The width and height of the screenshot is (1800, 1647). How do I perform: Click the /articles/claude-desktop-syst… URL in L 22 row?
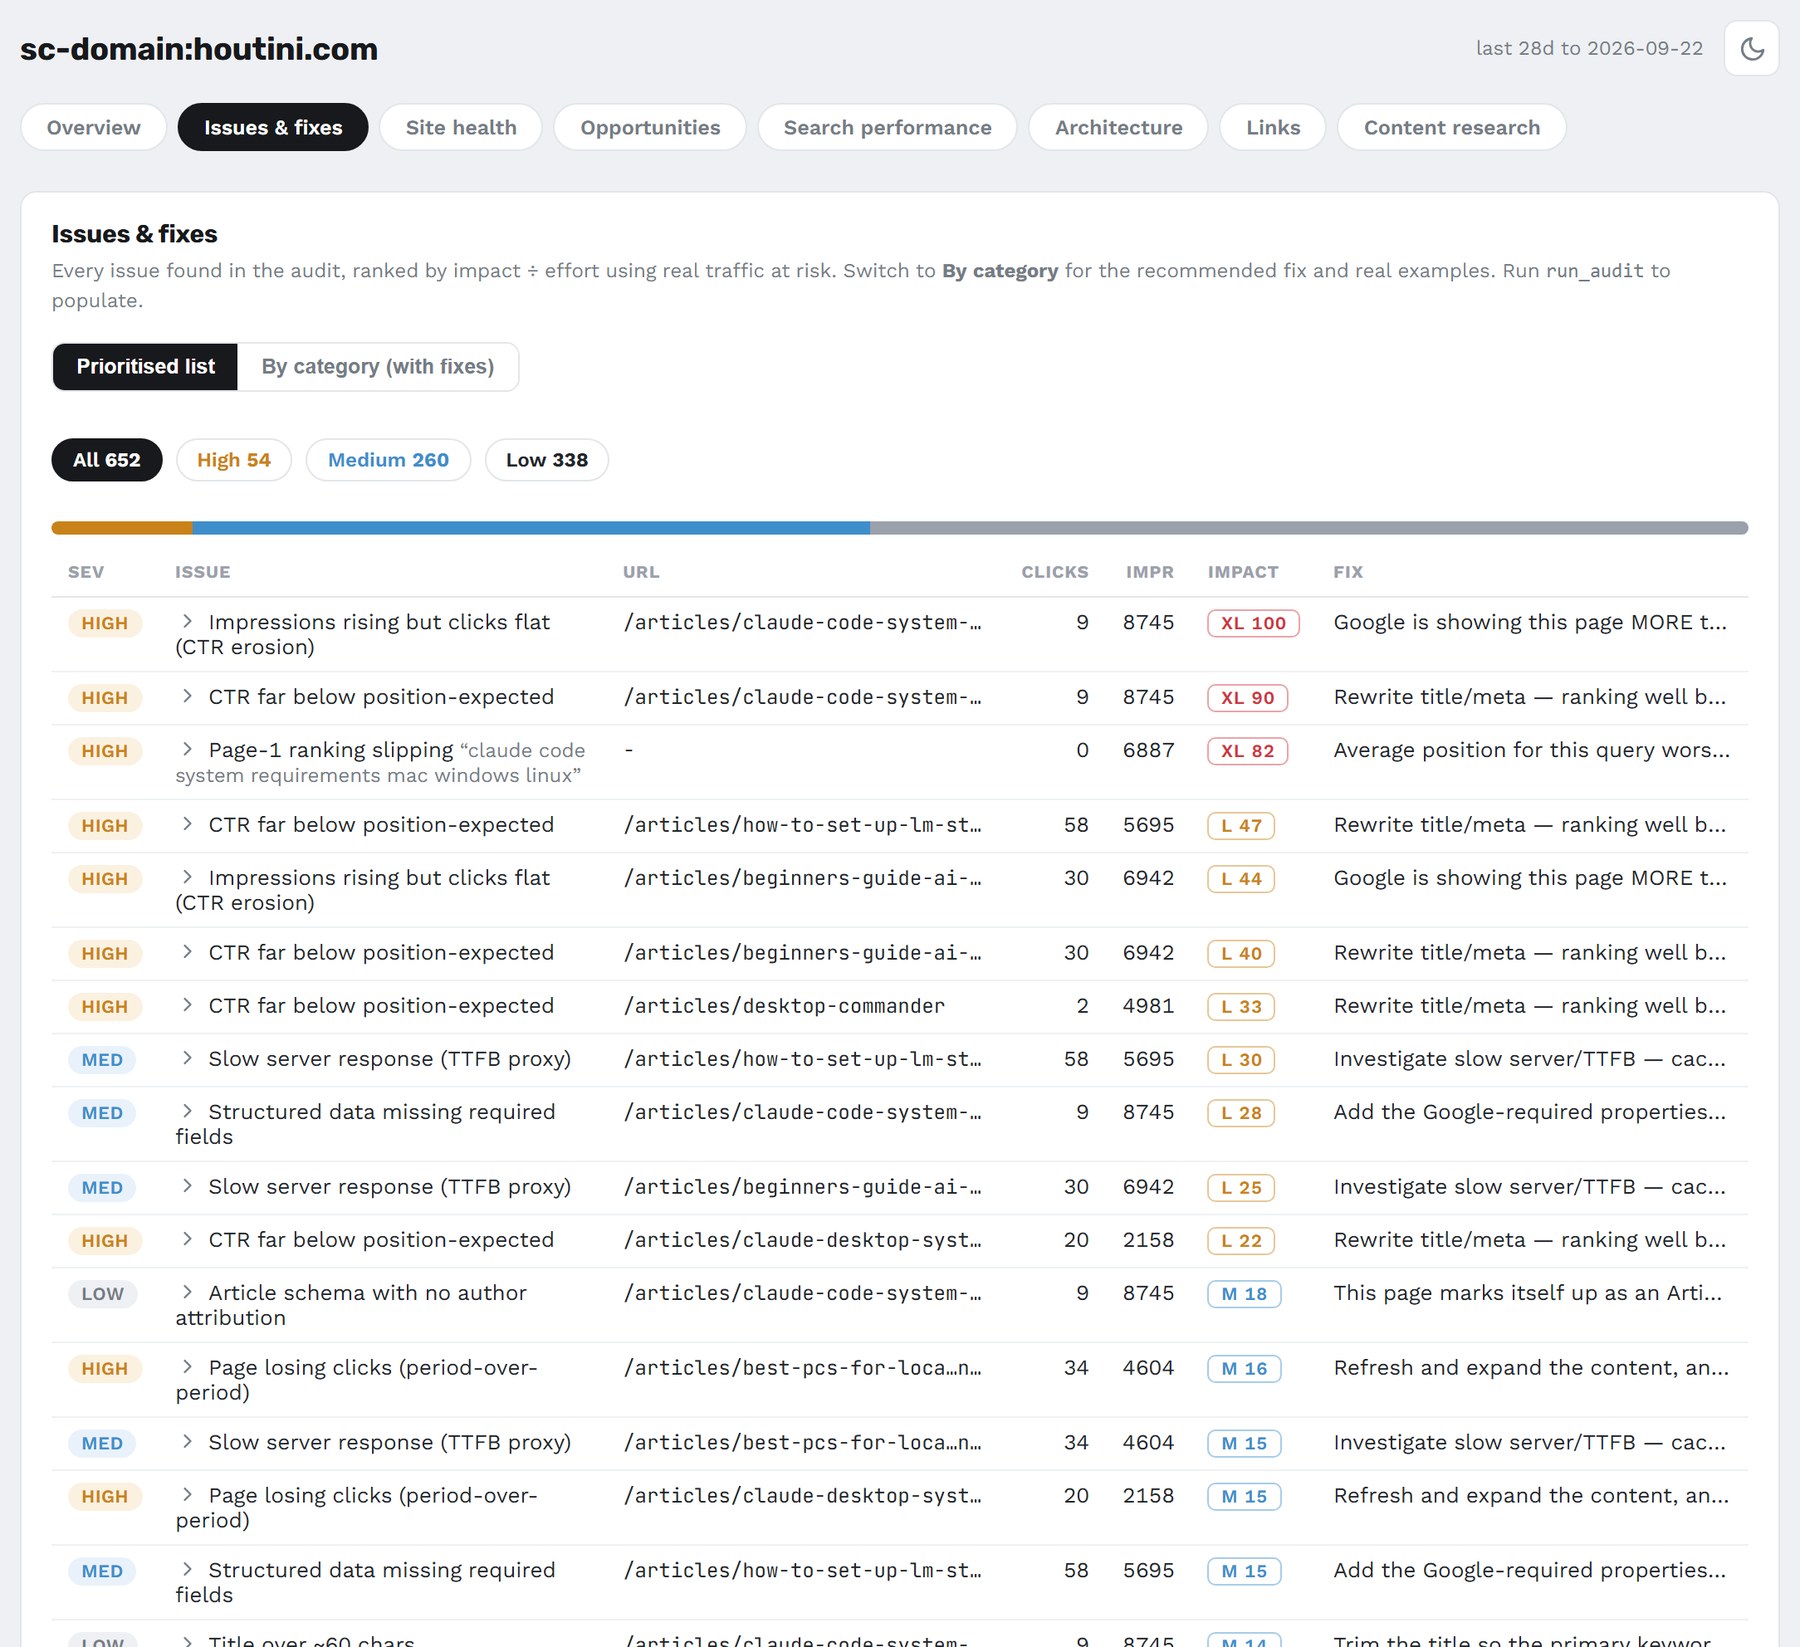pos(802,1240)
